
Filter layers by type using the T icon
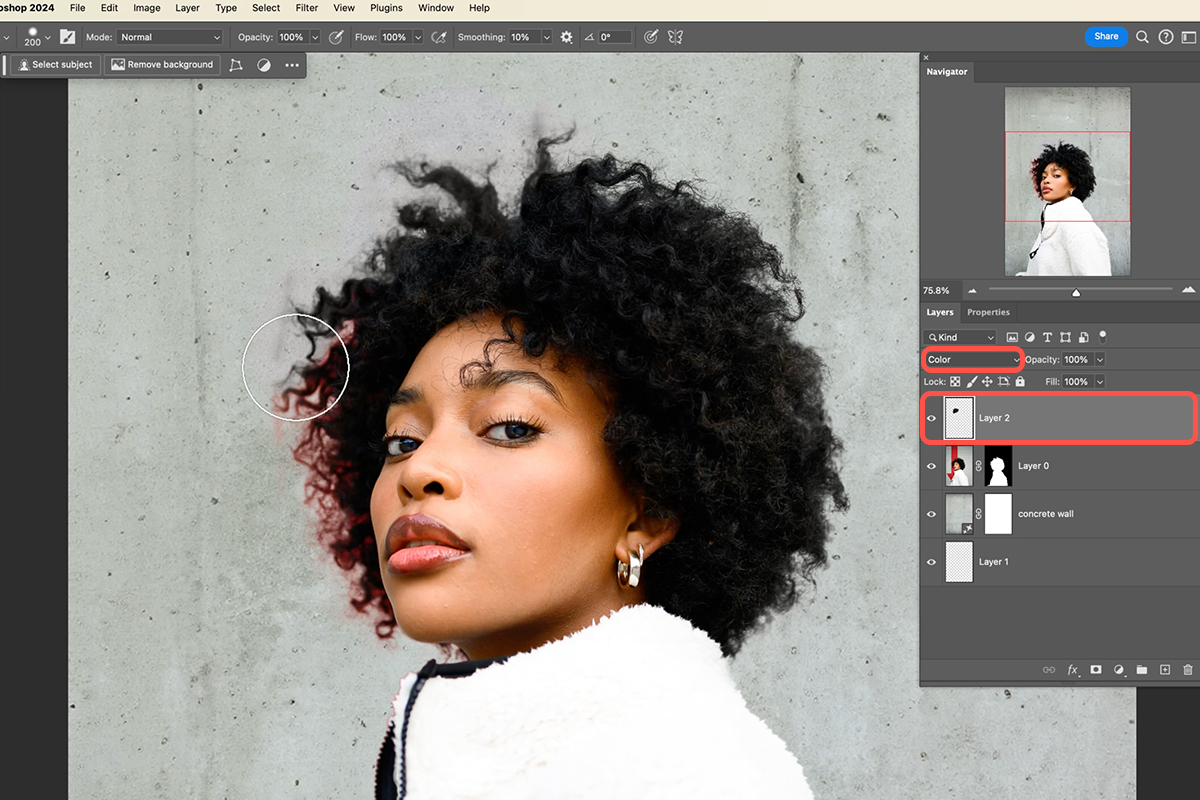pos(1048,337)
